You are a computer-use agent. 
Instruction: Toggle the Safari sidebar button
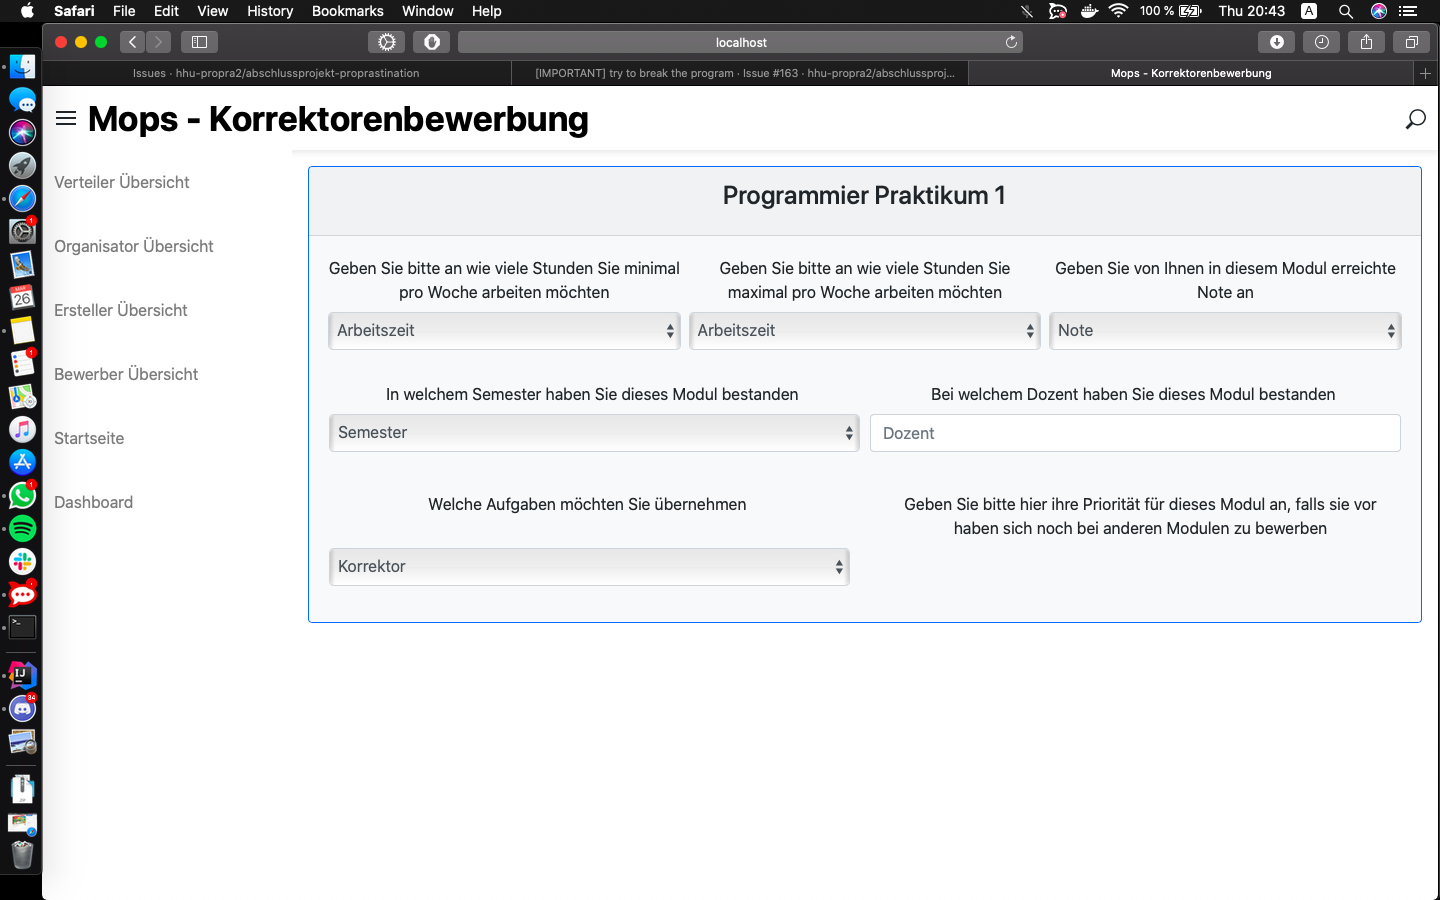tap(199, 42)
